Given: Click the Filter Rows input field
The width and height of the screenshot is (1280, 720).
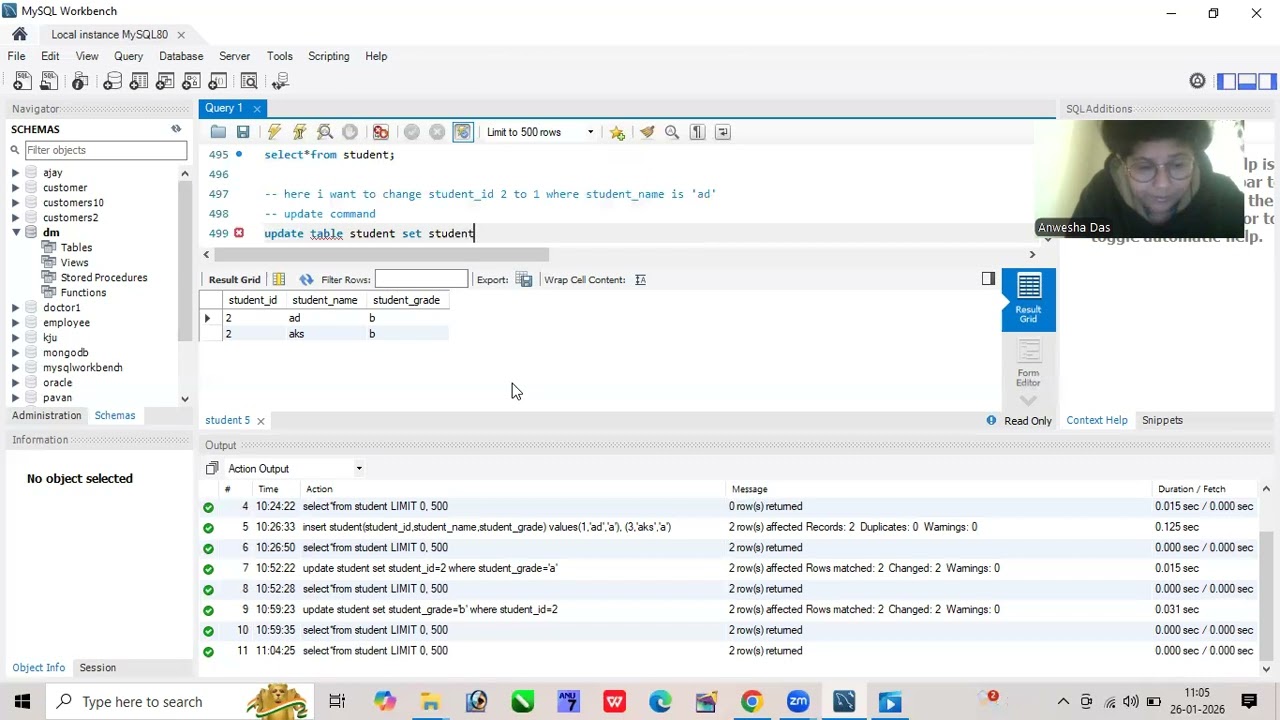Looking at the screenshot, I should (421, 279).
